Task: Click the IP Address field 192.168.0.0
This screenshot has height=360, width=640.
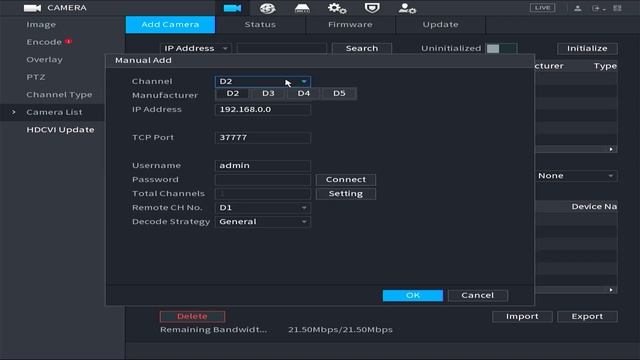Action: click(x=262, y=109)
